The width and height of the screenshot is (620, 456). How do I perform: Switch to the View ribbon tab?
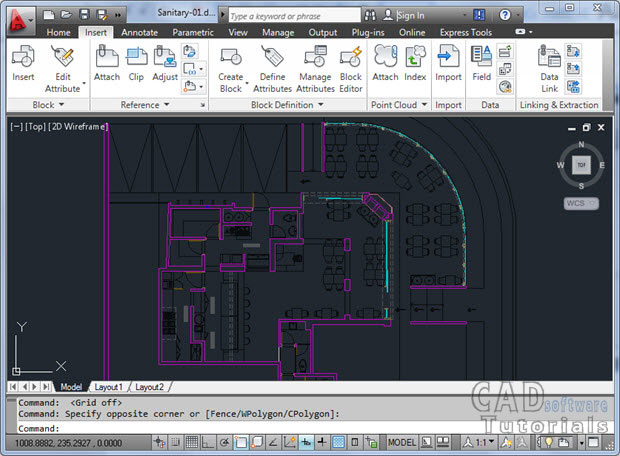click(238, 32)
